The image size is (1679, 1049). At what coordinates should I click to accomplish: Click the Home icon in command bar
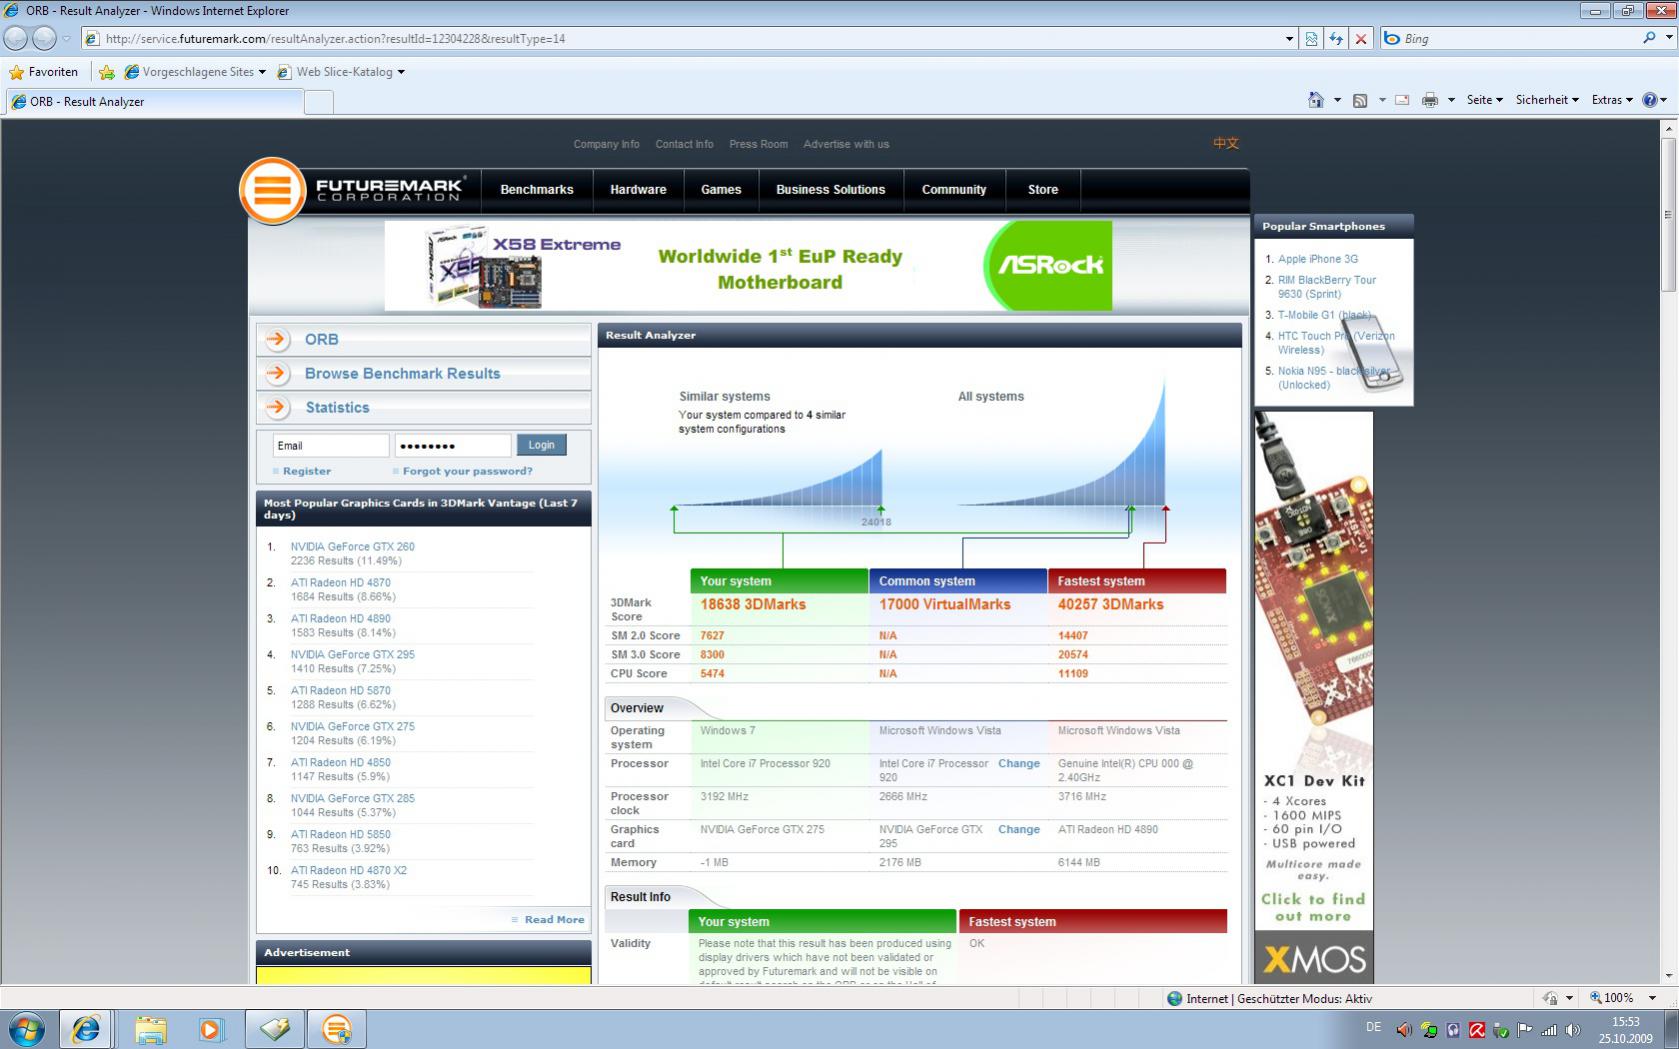[1316, 100]
